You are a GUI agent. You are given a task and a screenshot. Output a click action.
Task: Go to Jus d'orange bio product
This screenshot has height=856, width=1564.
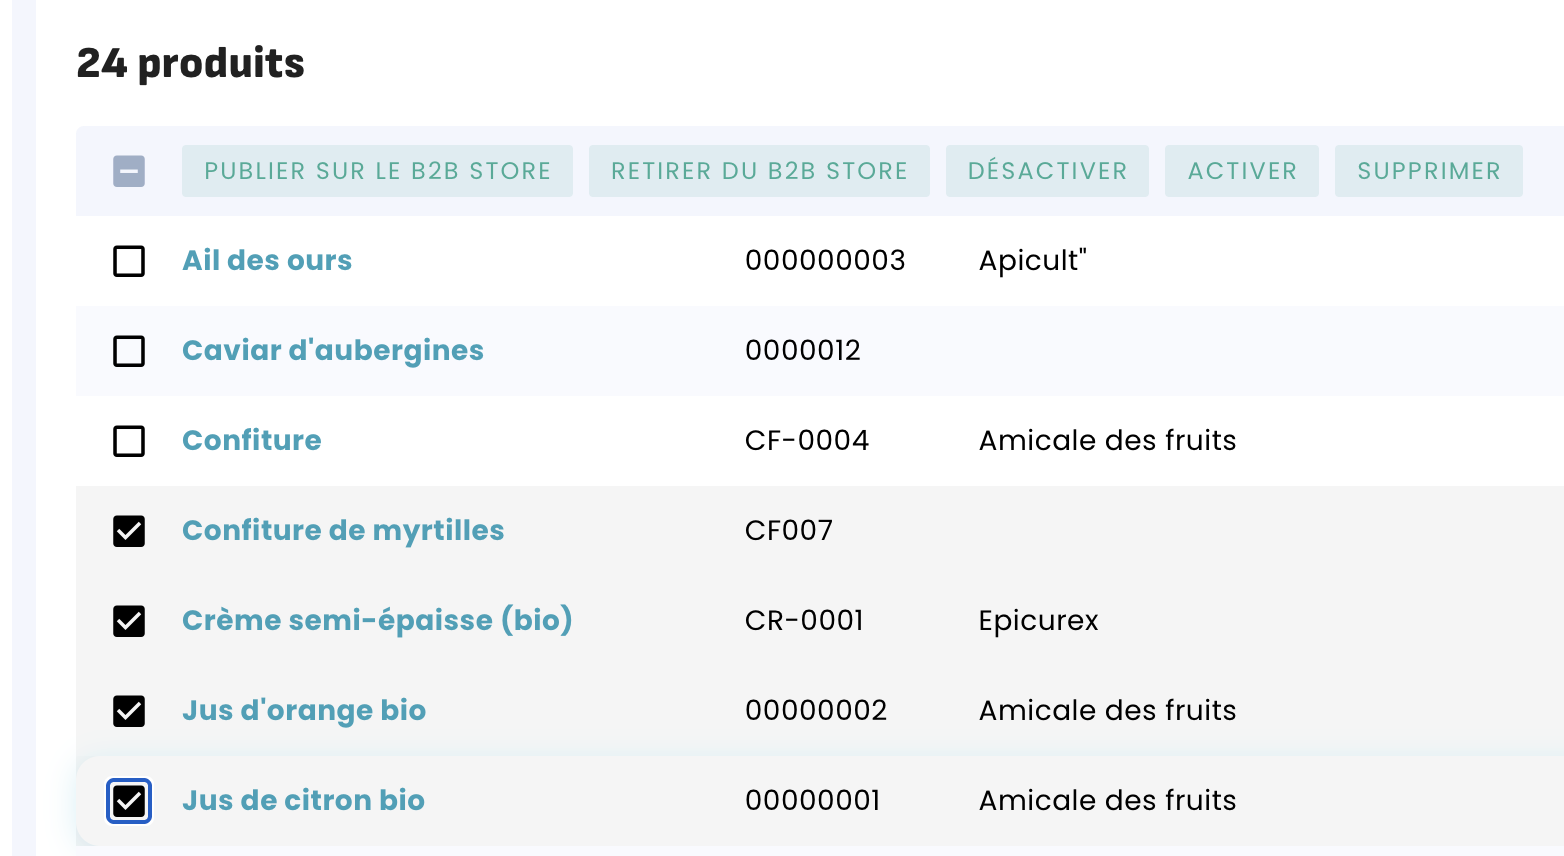(304, 711)
